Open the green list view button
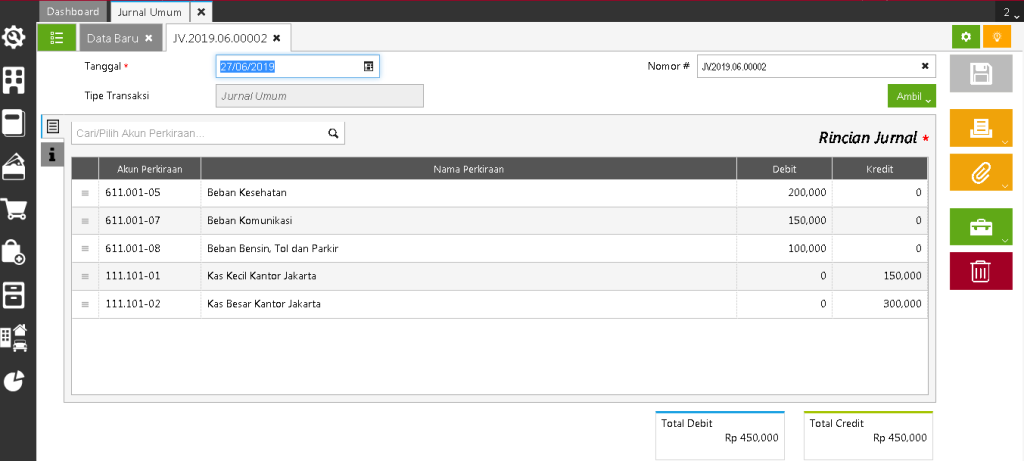The image size is (1024, 461). coord(56,38)
